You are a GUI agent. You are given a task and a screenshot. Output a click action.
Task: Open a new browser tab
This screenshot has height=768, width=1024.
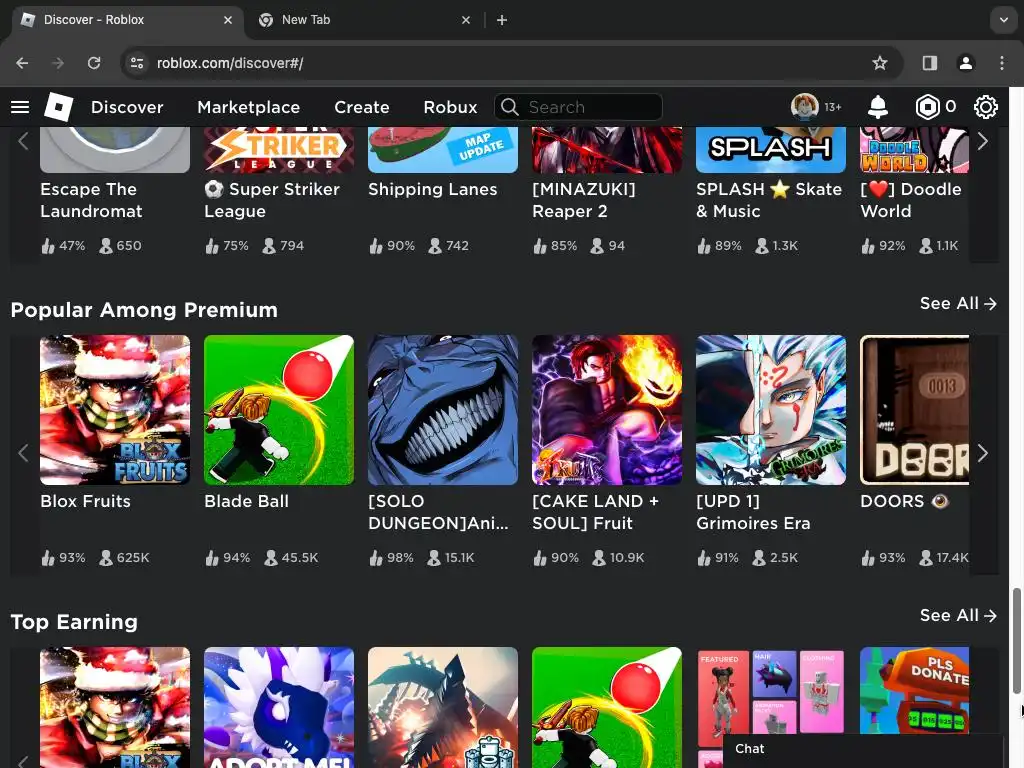click(x=502, y=20)
